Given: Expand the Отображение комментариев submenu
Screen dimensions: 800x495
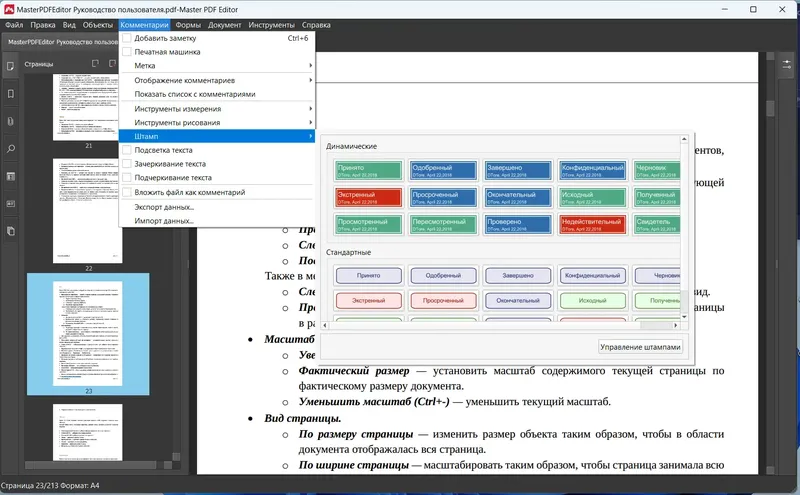Looking at the screenshot, I should (217, 80).
